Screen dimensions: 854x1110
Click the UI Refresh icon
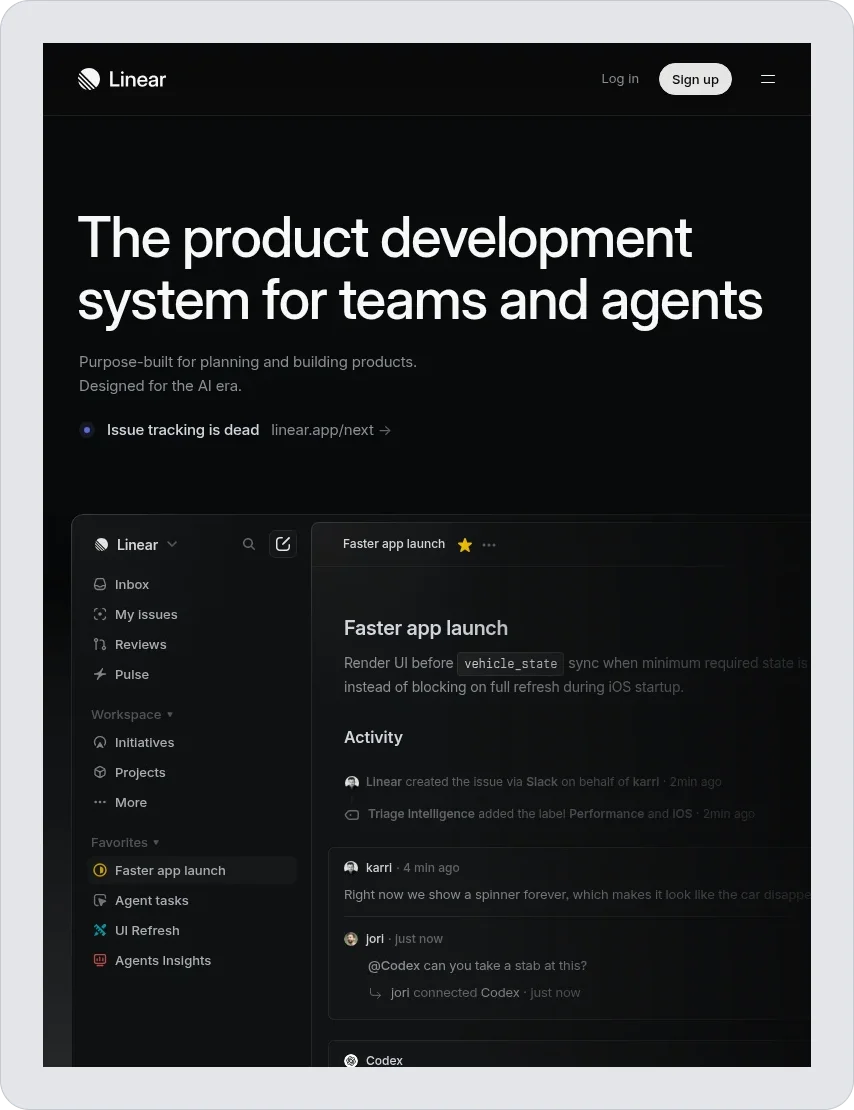point(100,930)
